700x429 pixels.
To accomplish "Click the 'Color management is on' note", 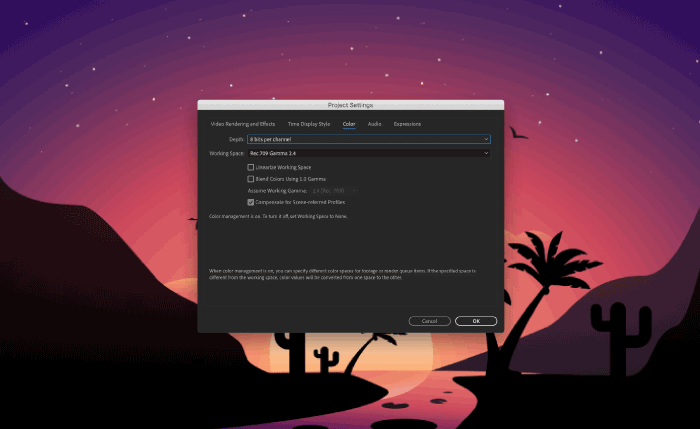I will click(x=278, y=217).
